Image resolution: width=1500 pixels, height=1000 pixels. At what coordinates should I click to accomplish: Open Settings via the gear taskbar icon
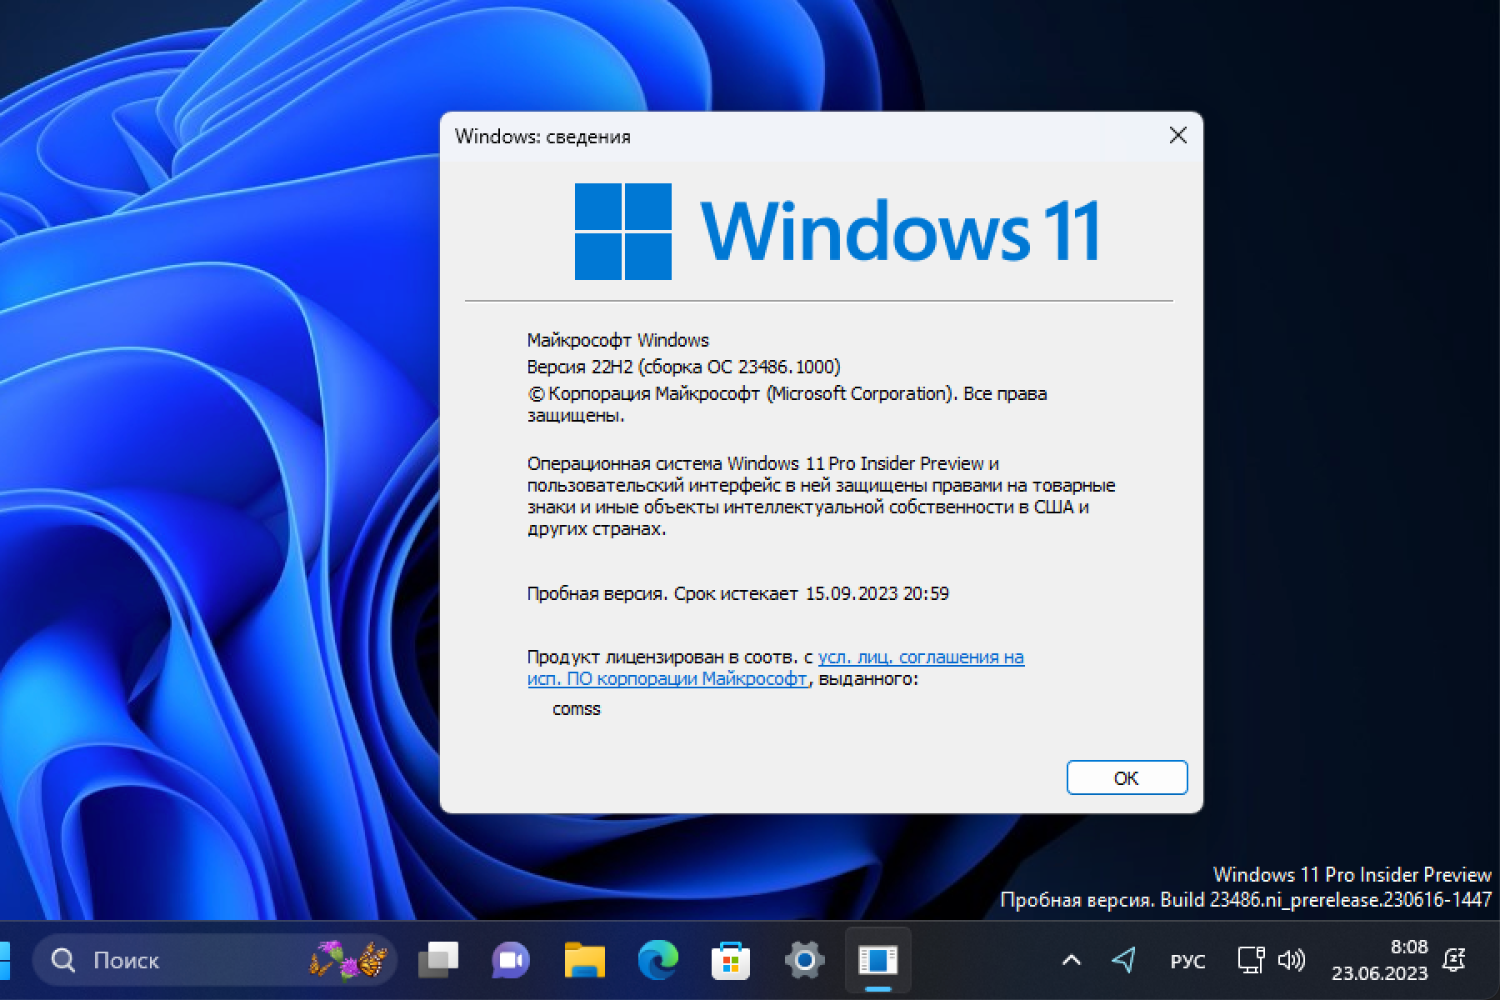pos(803,960)
